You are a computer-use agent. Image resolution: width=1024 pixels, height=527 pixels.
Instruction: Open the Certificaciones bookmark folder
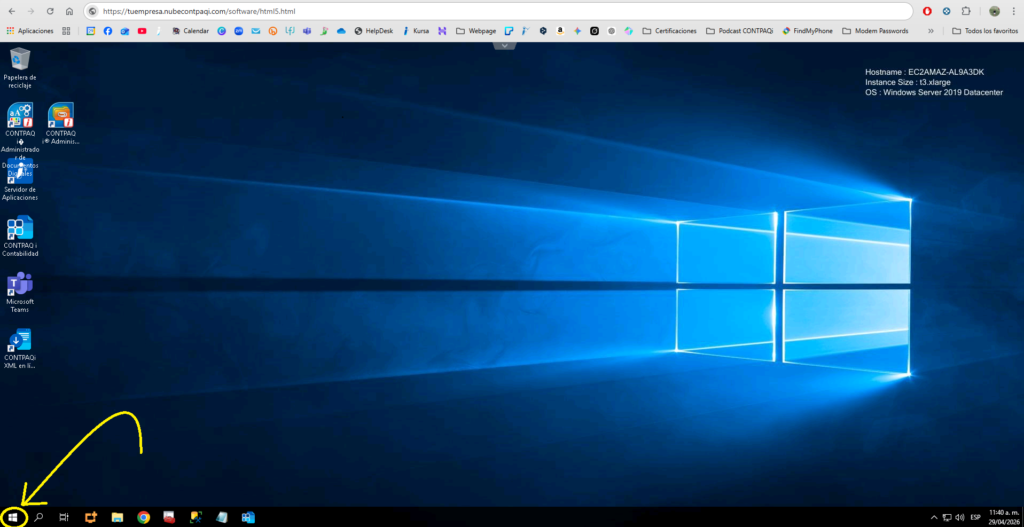coord(670,31)
